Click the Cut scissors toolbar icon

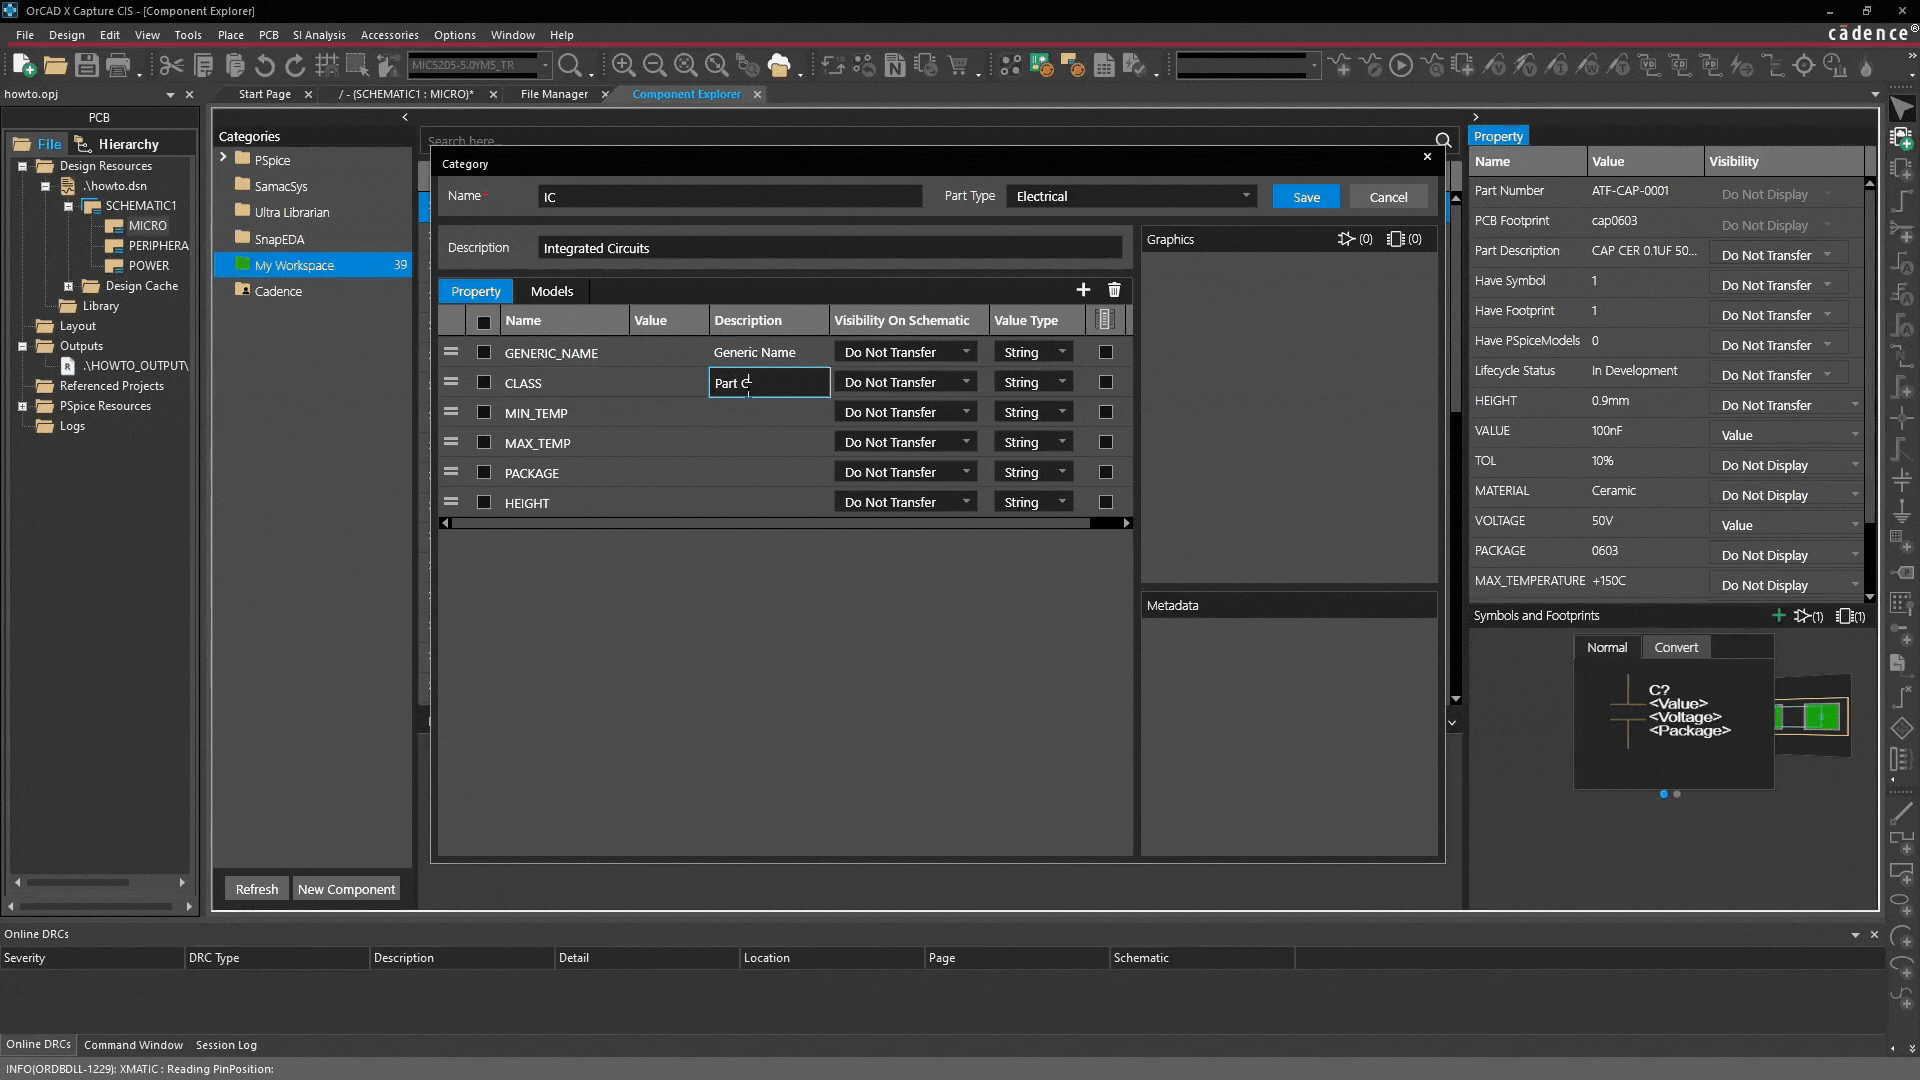[x=171, y=66]
